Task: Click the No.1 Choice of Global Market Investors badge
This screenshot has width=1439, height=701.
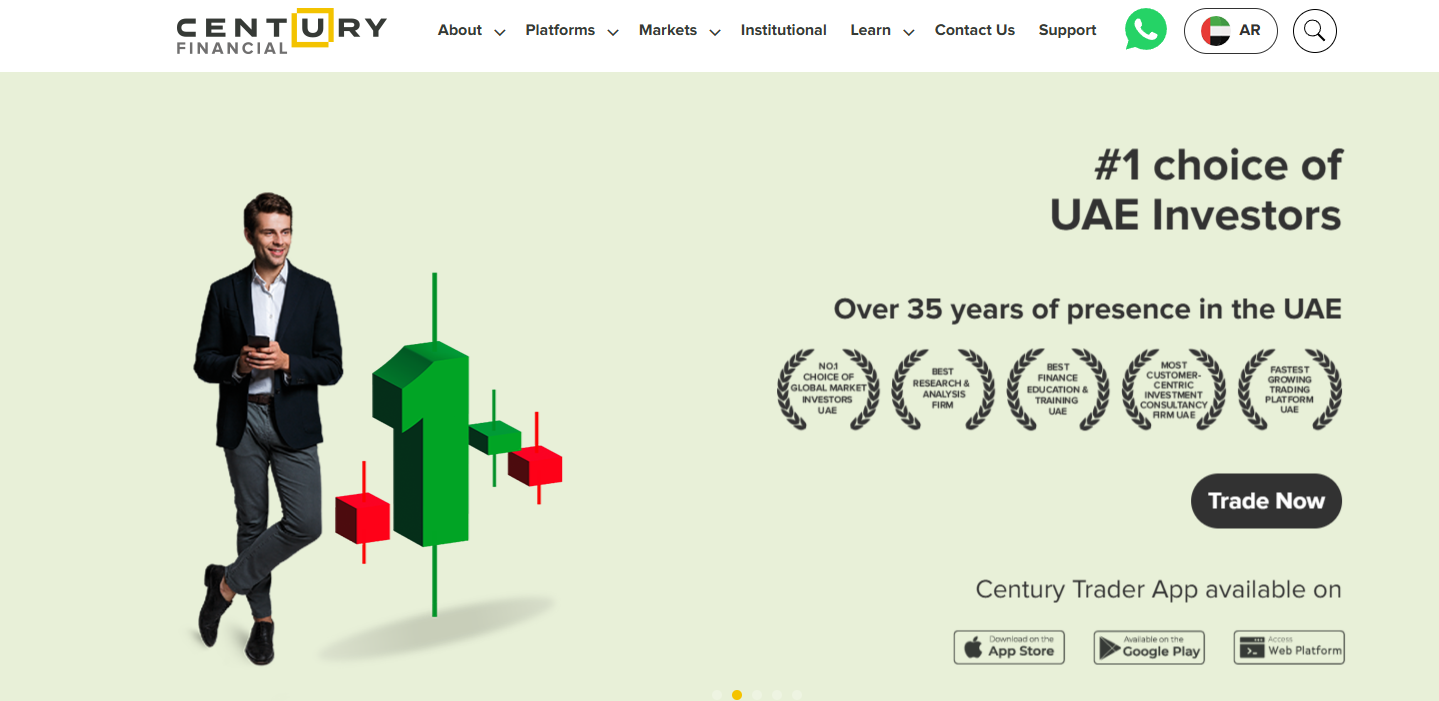Action: click(827, 389)
